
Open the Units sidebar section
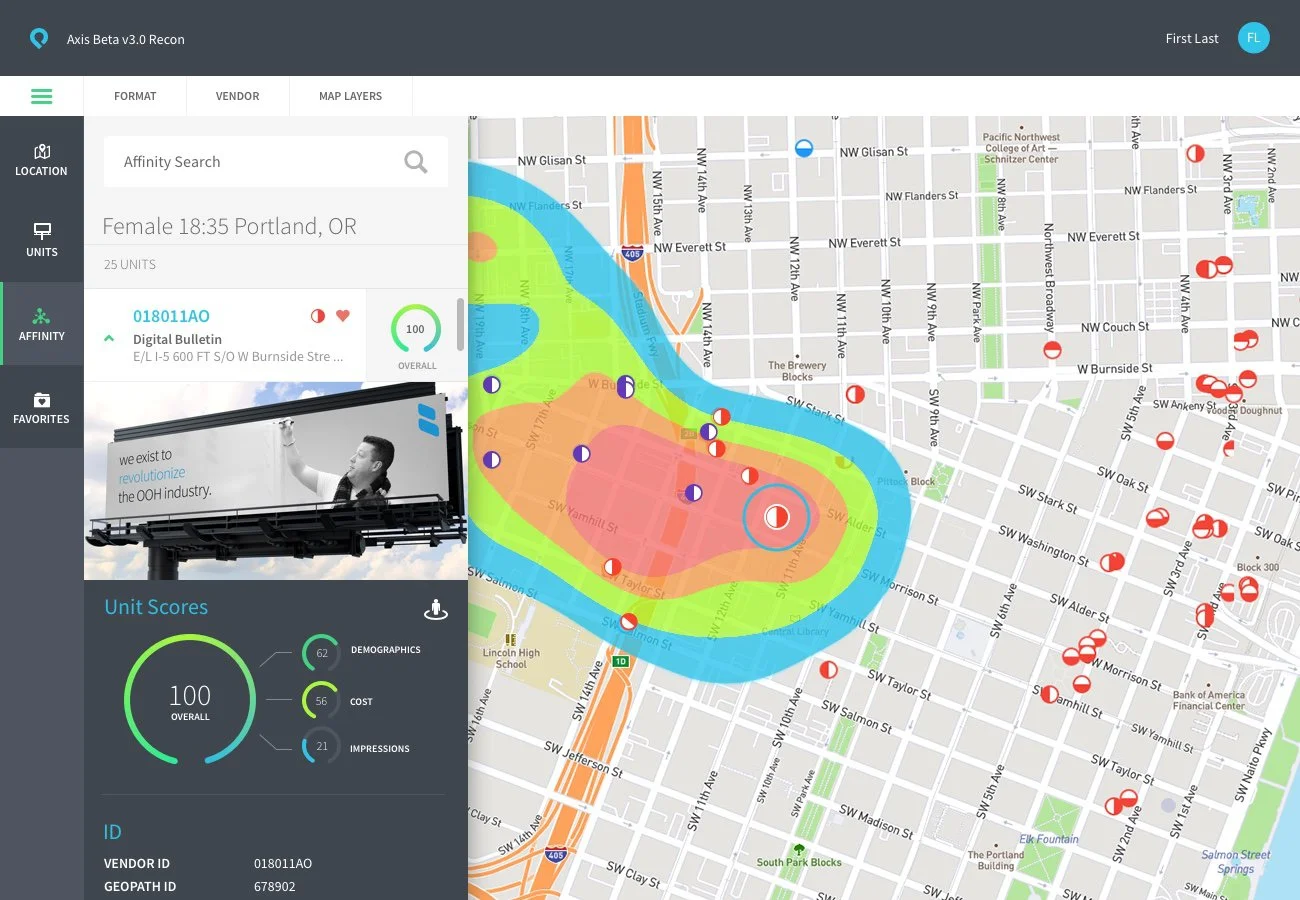point(41,240)
